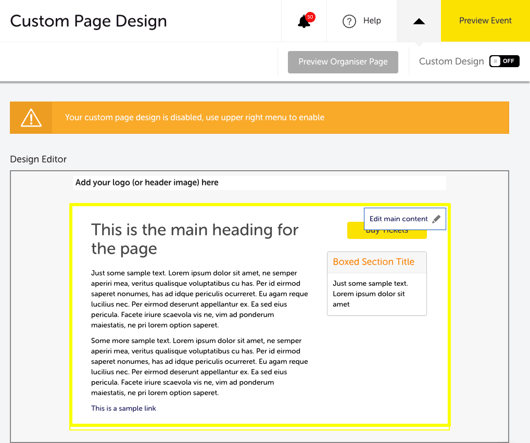Open This is a sample link

pyautogui.click(x=123, y=408)
